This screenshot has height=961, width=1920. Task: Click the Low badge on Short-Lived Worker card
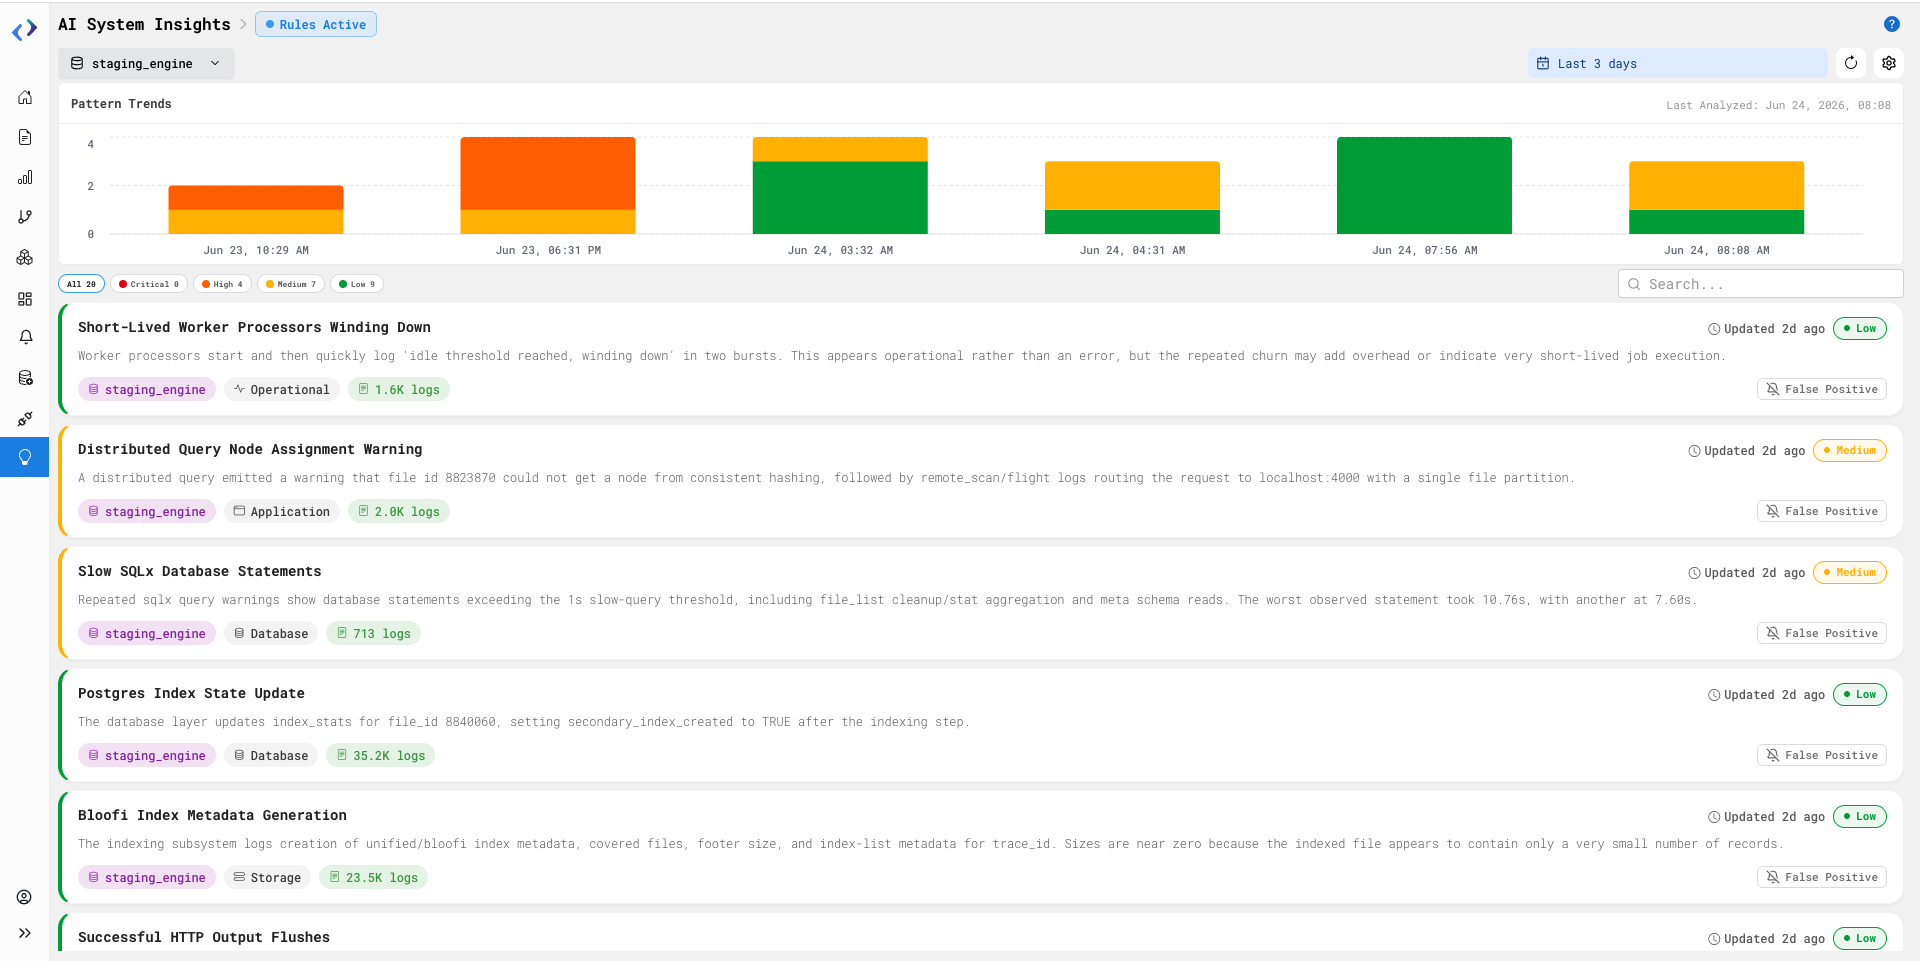pos(1860,328)
